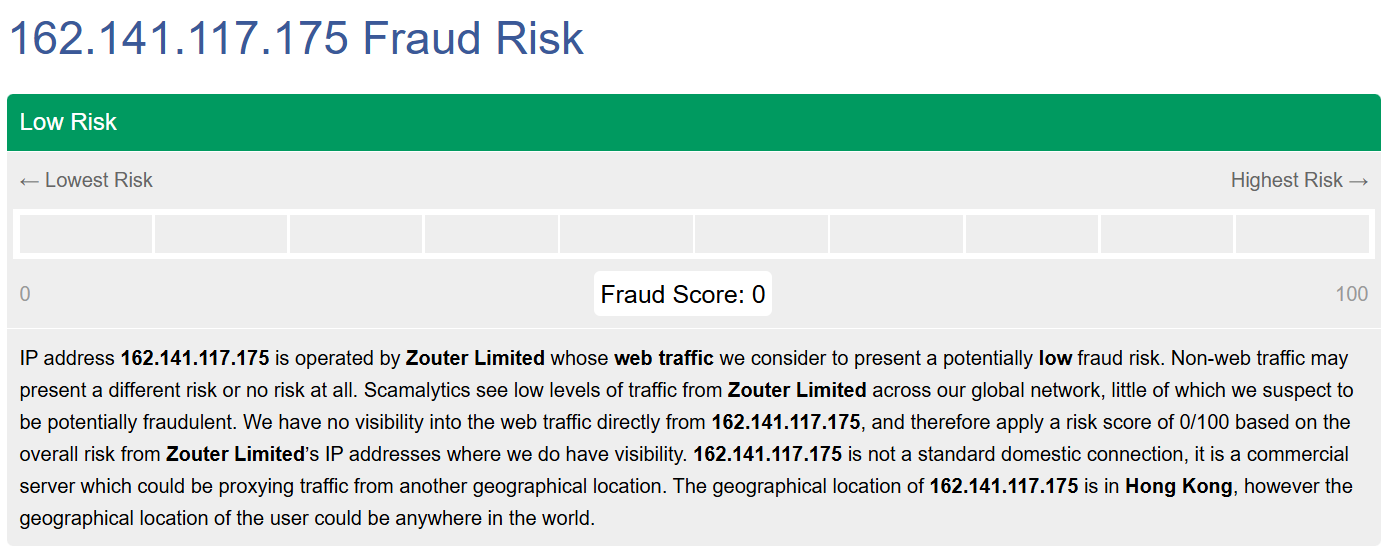Click the seventh risk meter segment
1385x551 pixels.
(896, 234)
